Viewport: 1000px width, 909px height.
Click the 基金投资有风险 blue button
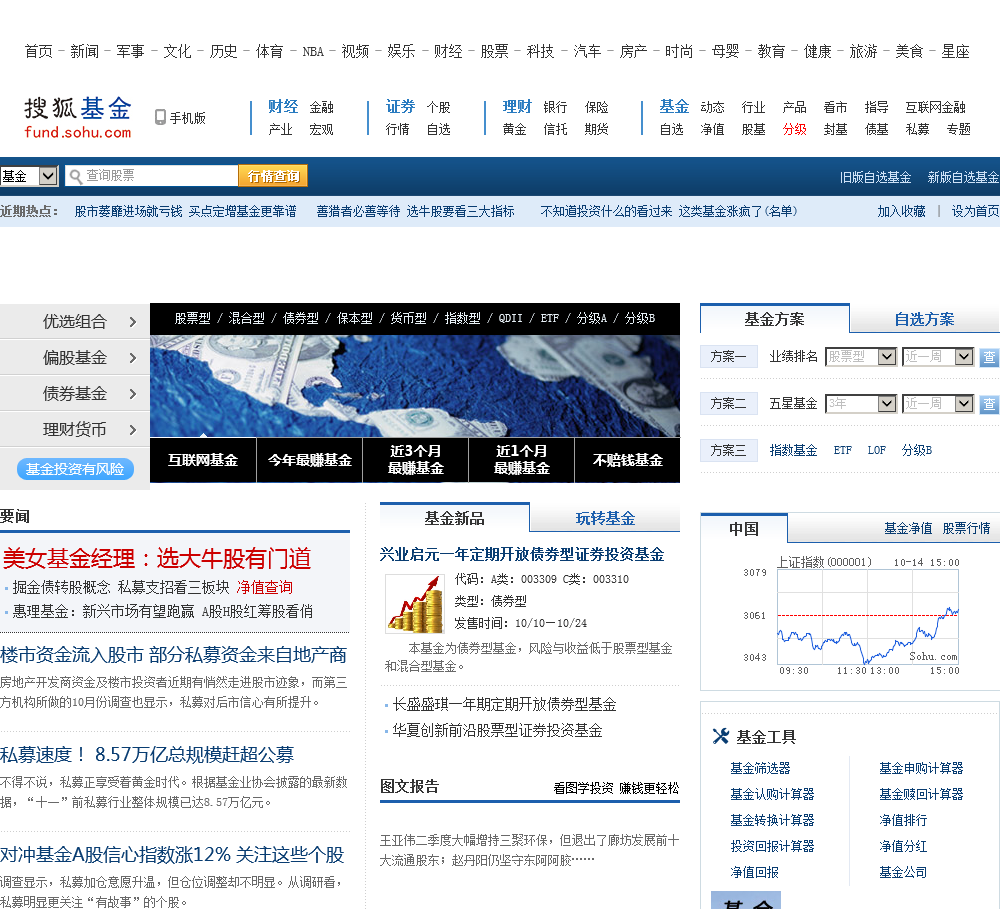tap(75, 469)
